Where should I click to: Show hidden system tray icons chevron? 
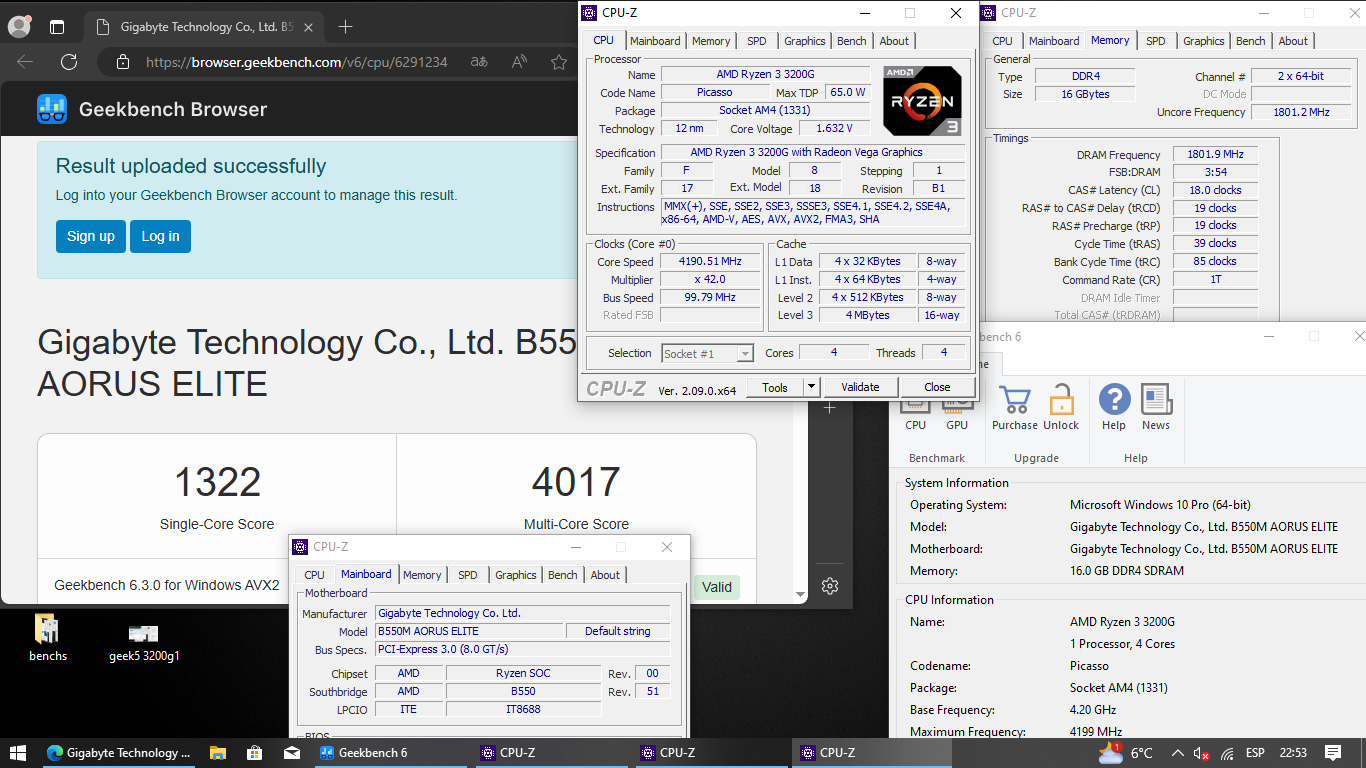pos(1177,753)
